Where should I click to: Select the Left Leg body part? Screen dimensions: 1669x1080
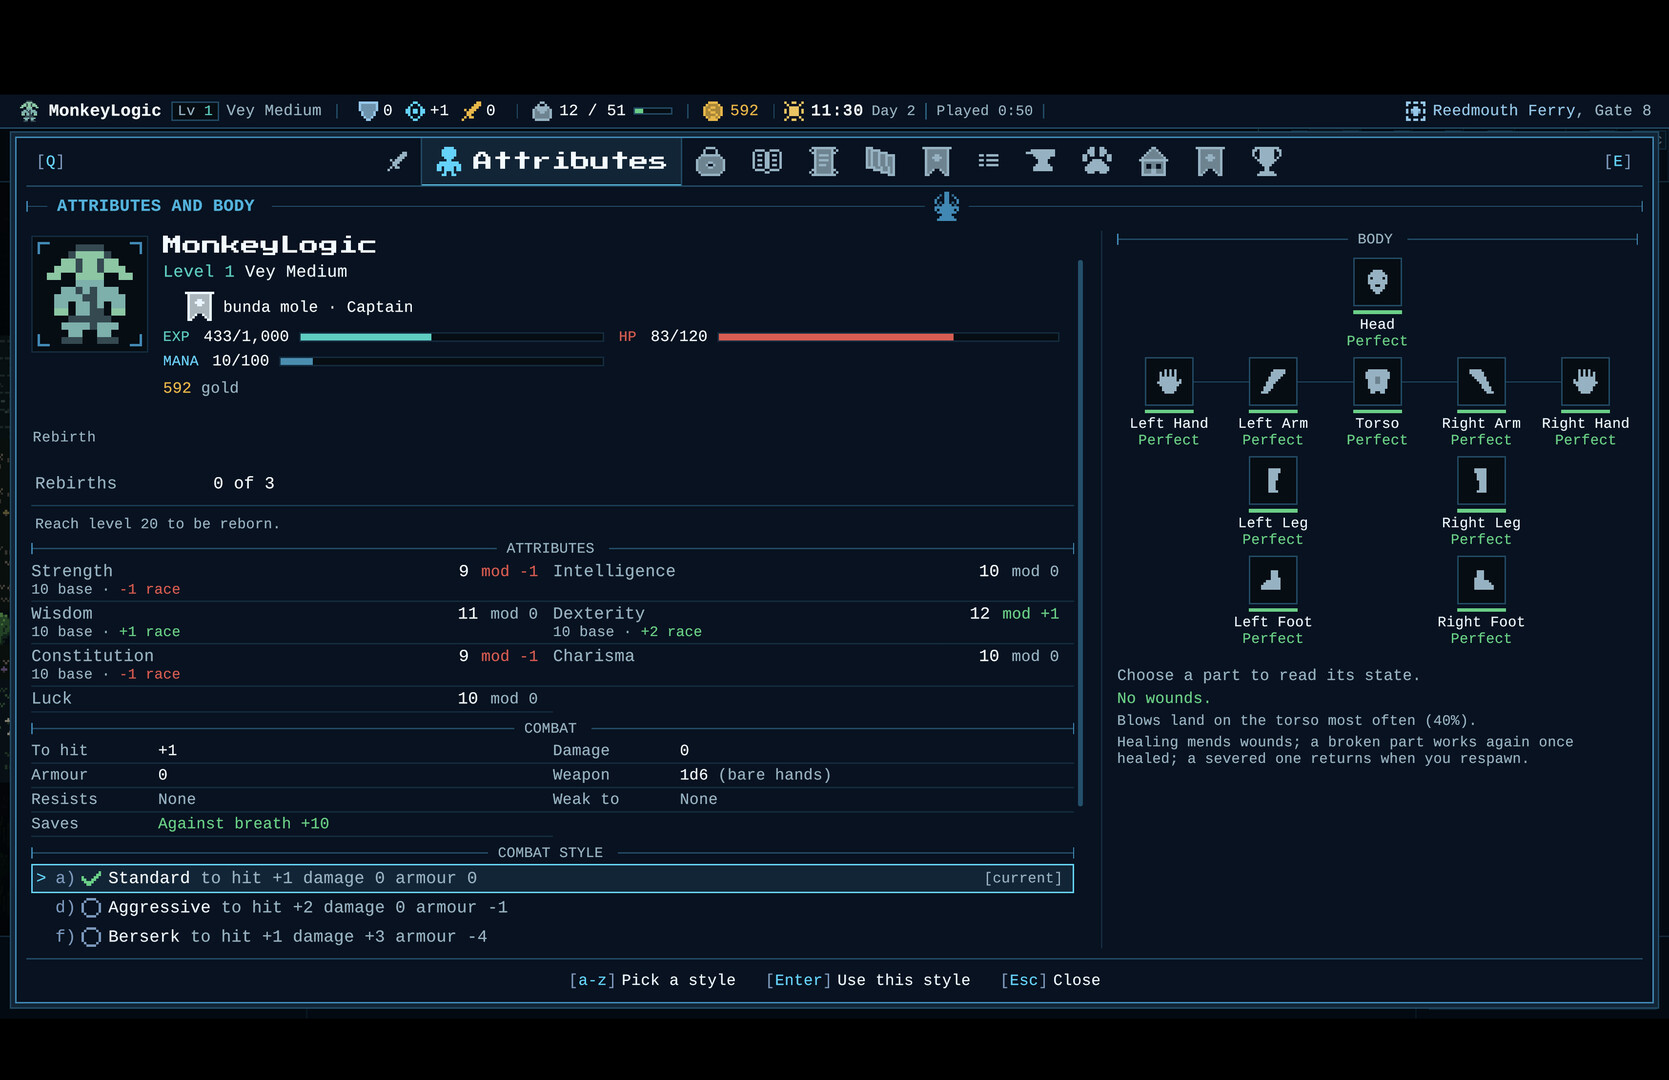1273,481
